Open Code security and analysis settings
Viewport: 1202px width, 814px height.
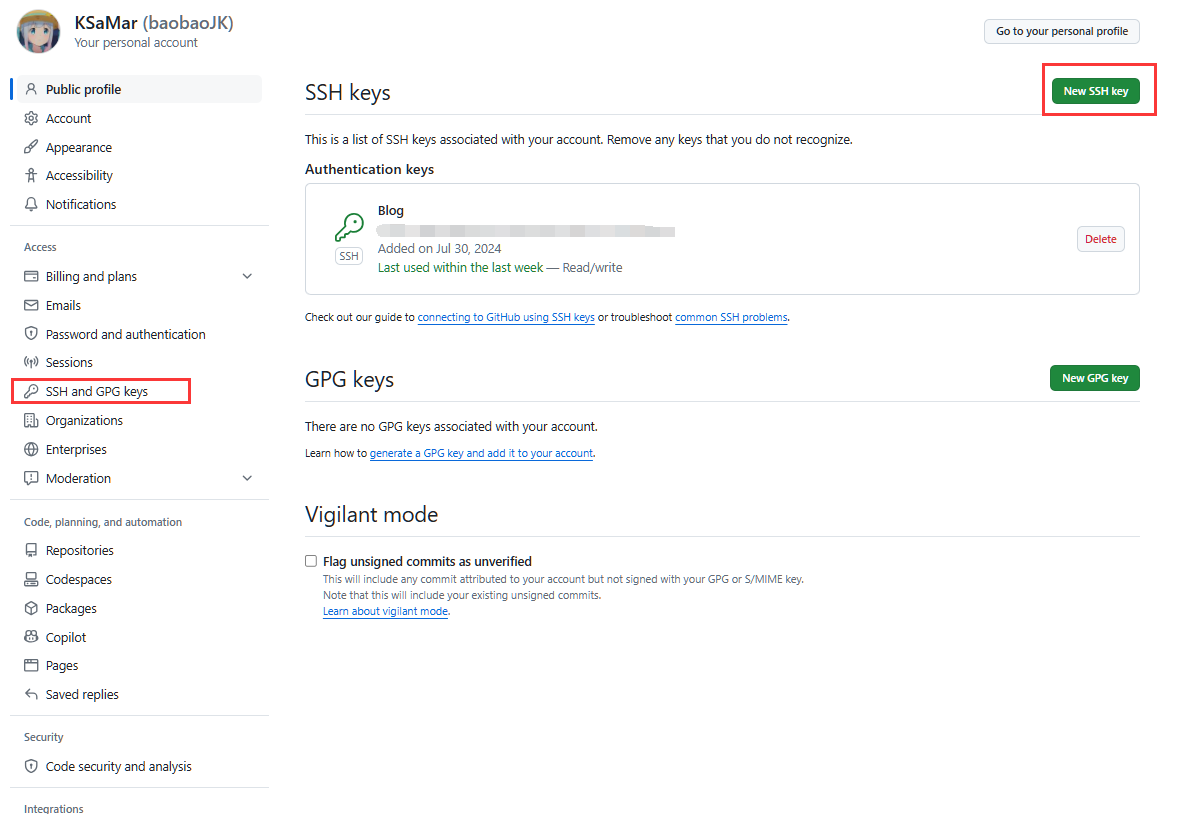[139, 766]
